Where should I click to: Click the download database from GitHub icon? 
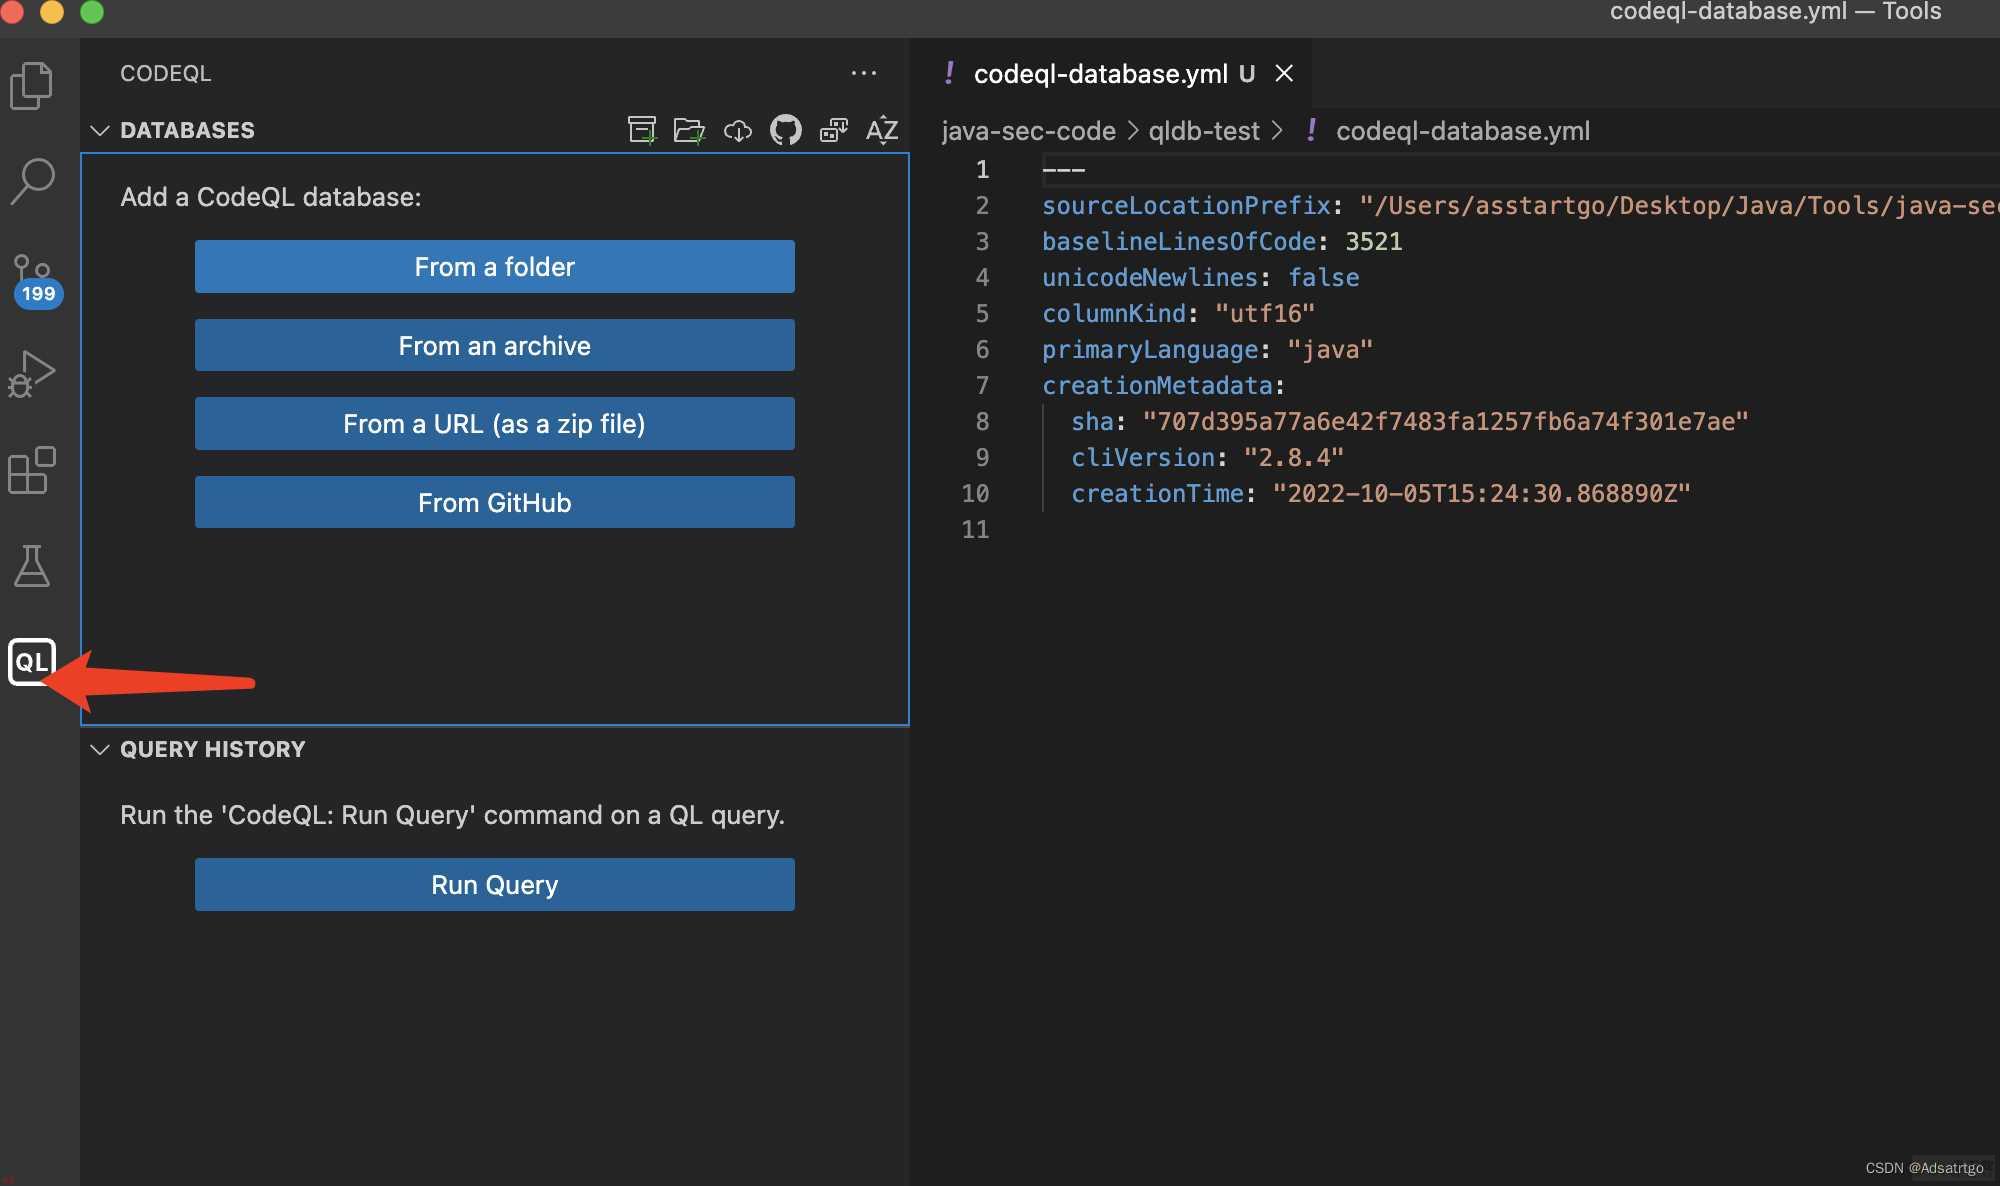[x=786, y=130]
